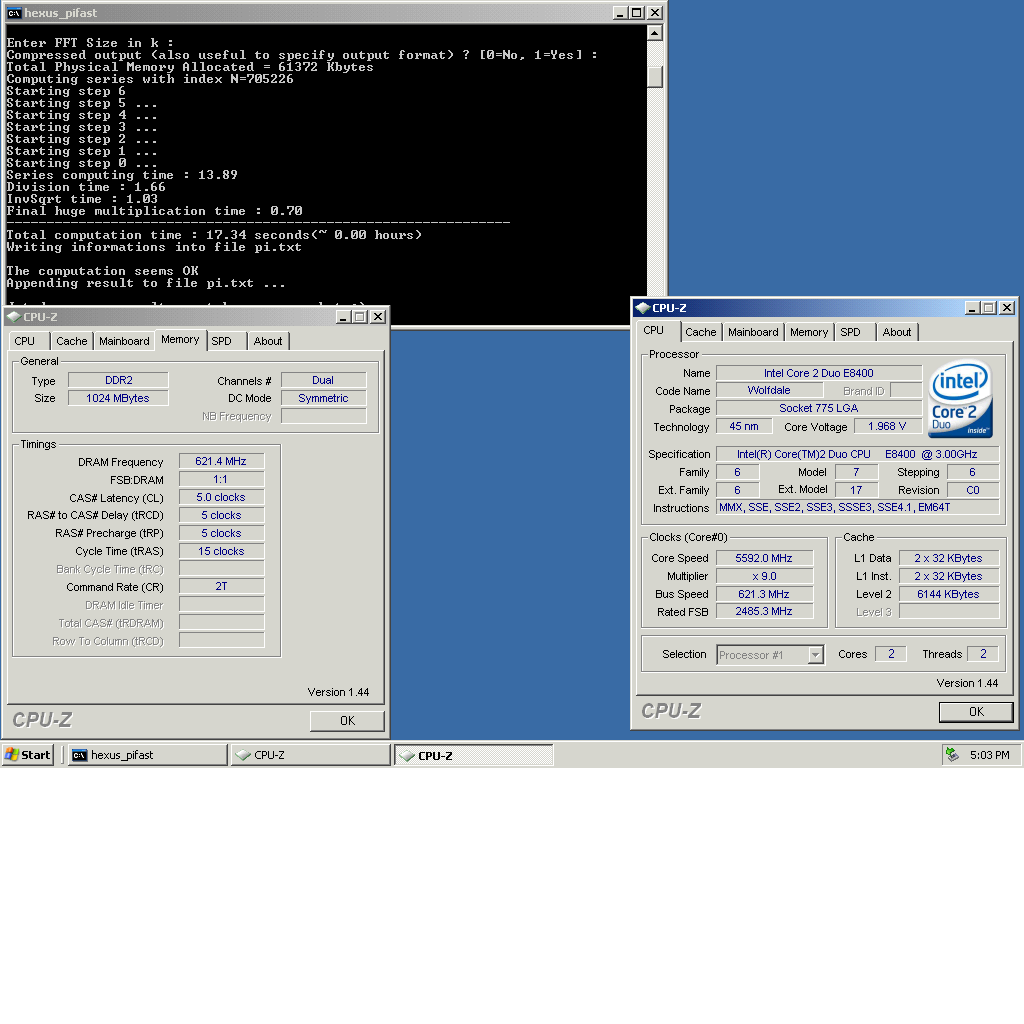Screen dimensions: 1024x1024
Task: Close the right CPU-Z window
Action: coord(1007,308)
